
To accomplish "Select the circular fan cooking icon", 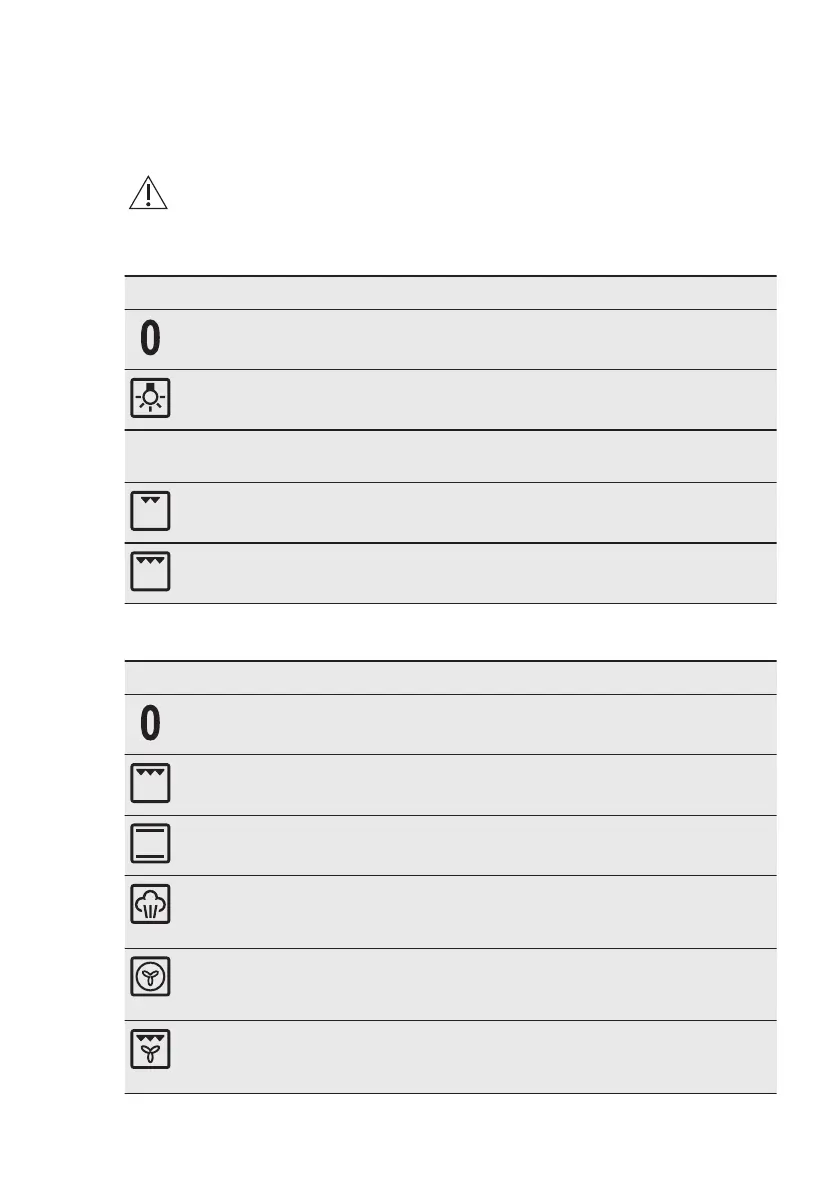I will (x=150, y=976).
